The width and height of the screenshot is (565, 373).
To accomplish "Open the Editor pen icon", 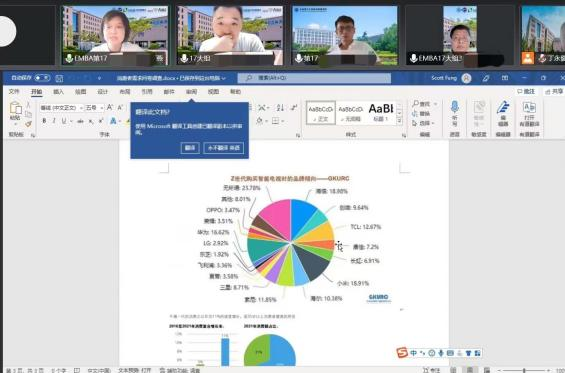I will (x=503, y=108).
